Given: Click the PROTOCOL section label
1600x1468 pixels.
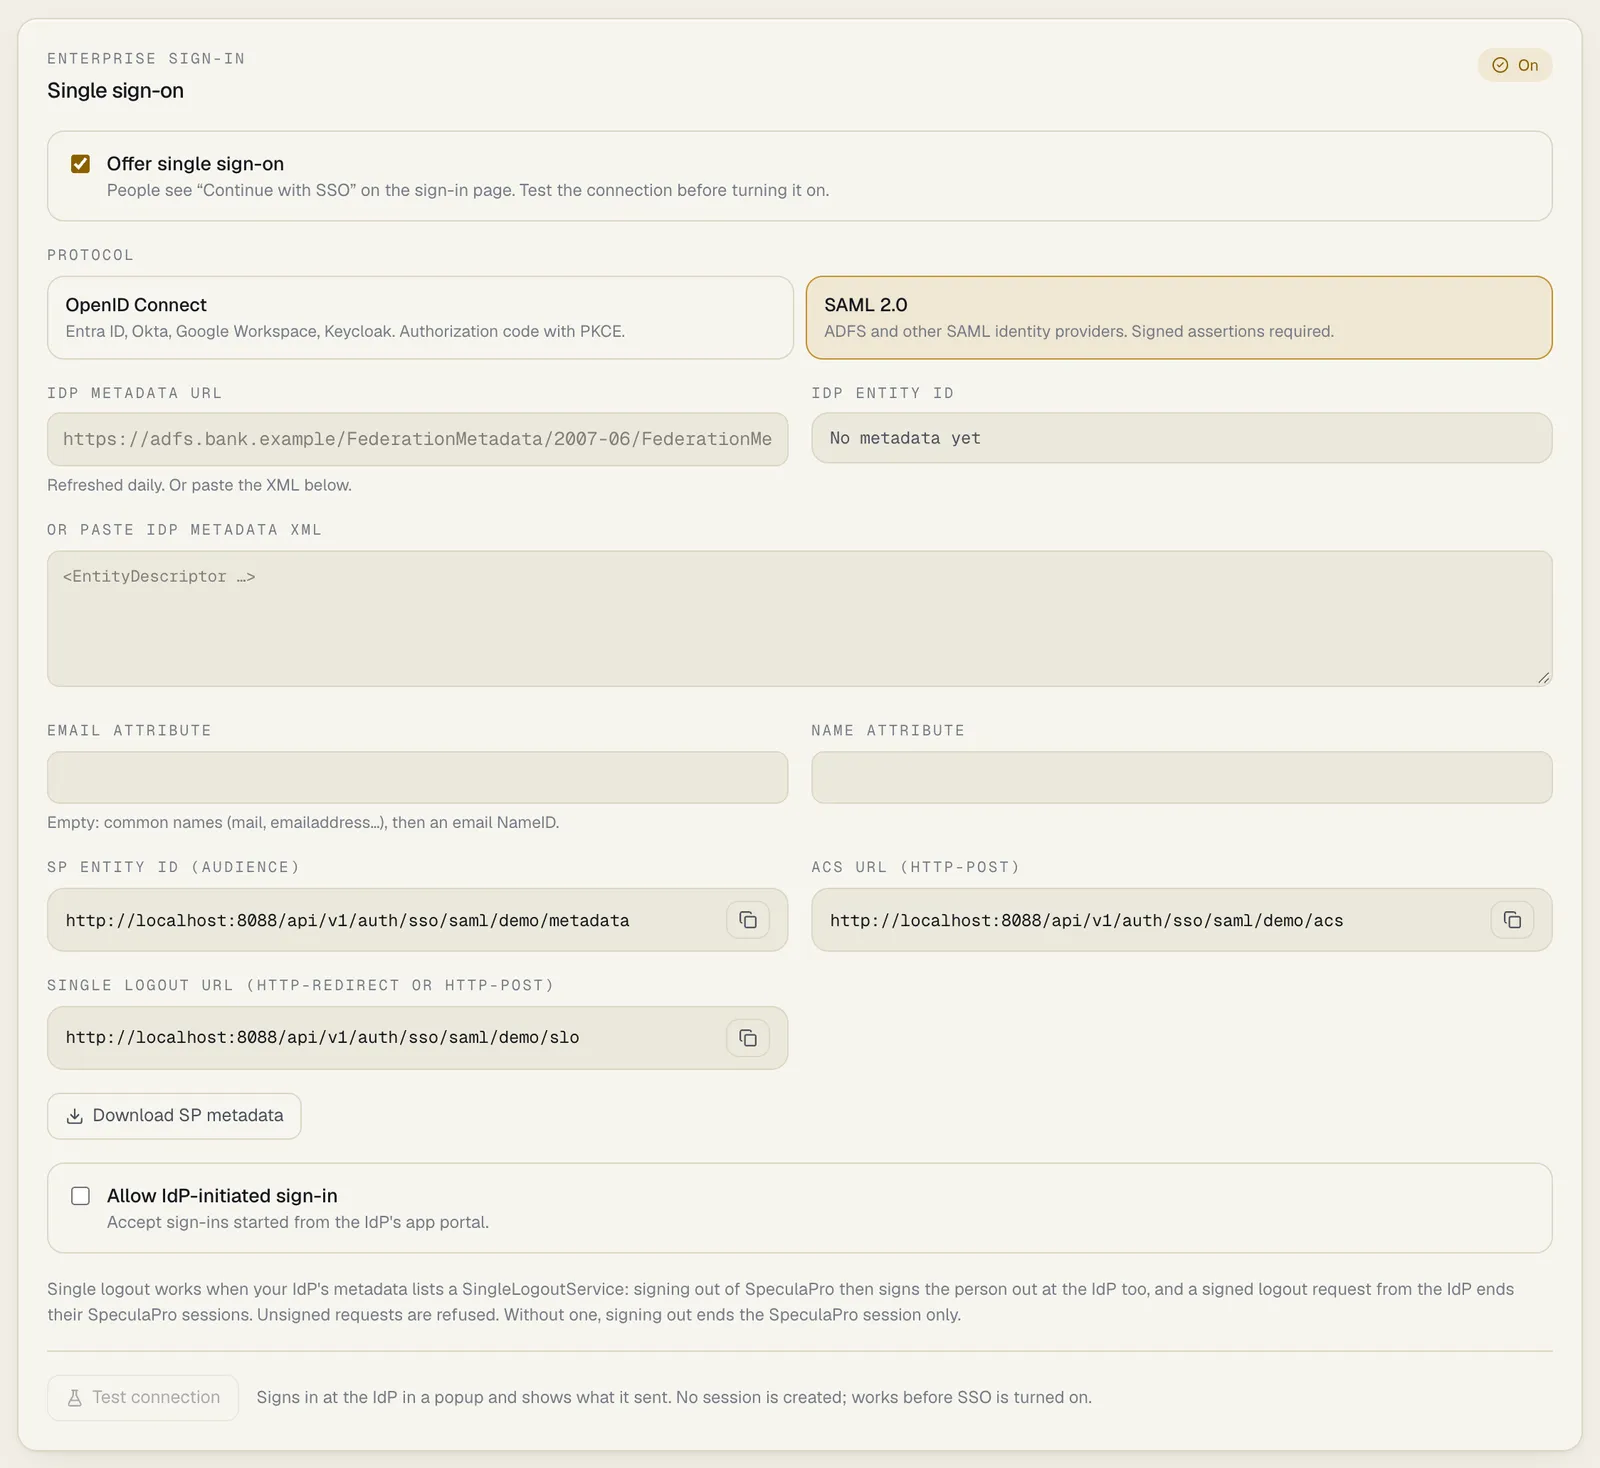Looking at the screenshot, I should coord(90,255).
